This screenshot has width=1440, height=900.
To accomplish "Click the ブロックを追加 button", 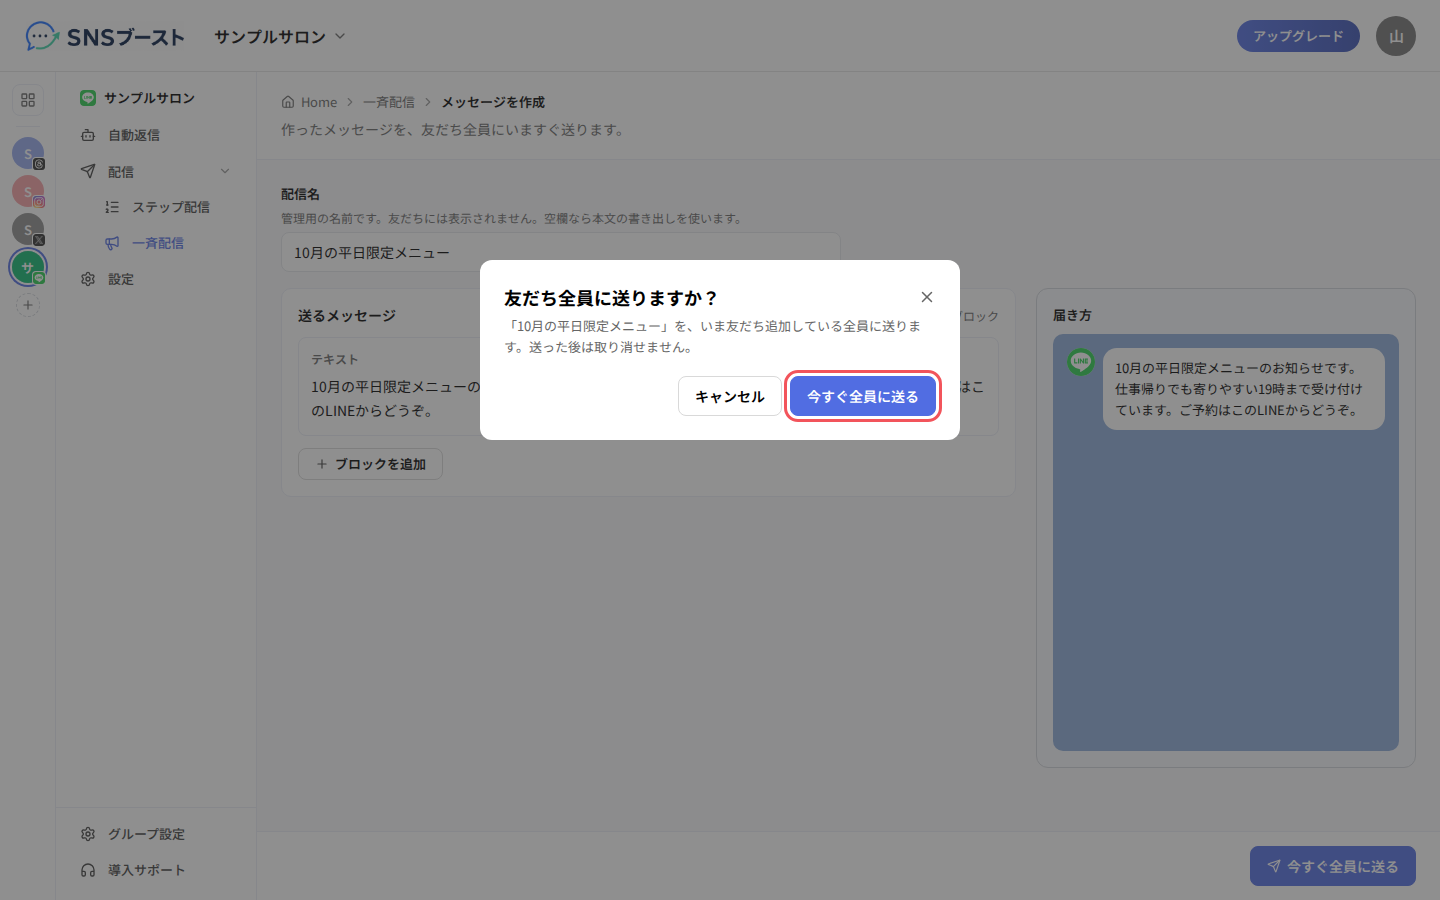I will click(x=370, y=464).
